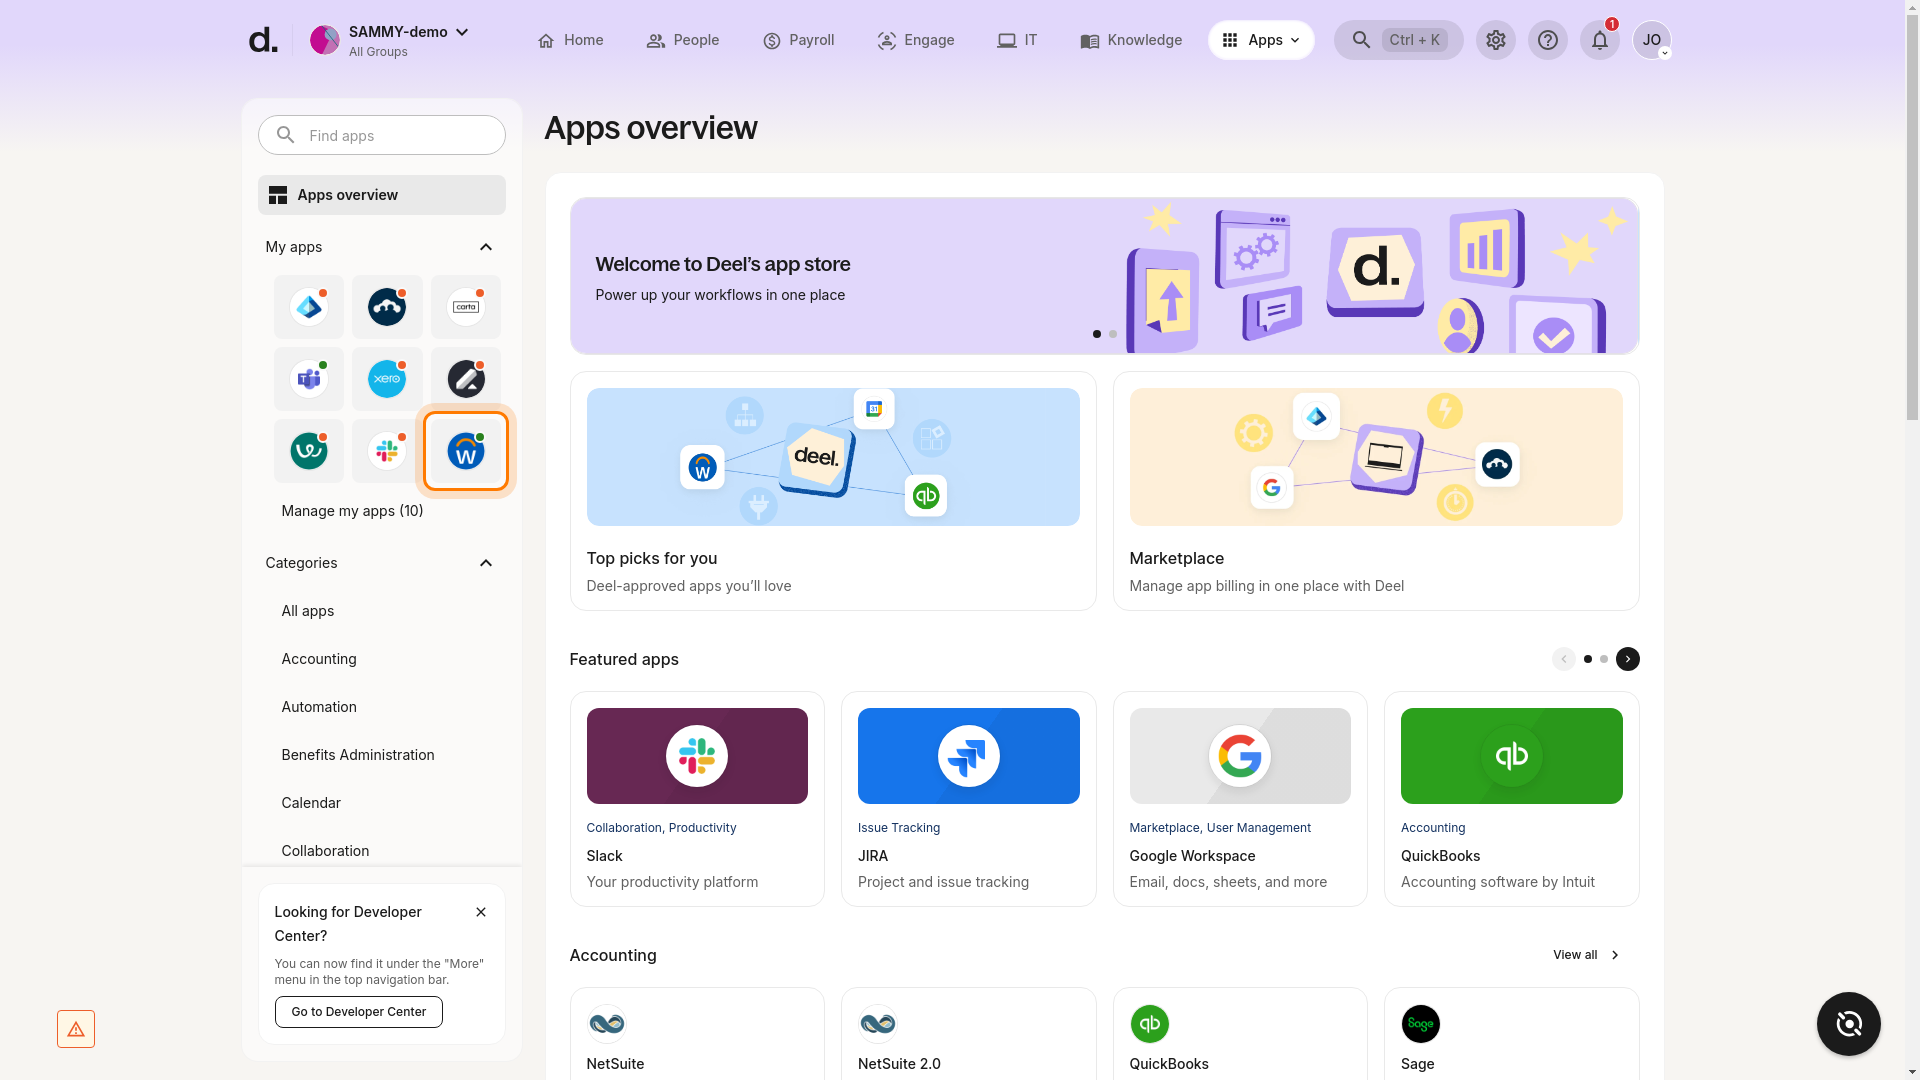The image size is (1920, 1080).
Task: Open the QuickBooks featured app card
Action: (x=1512, y=799)
